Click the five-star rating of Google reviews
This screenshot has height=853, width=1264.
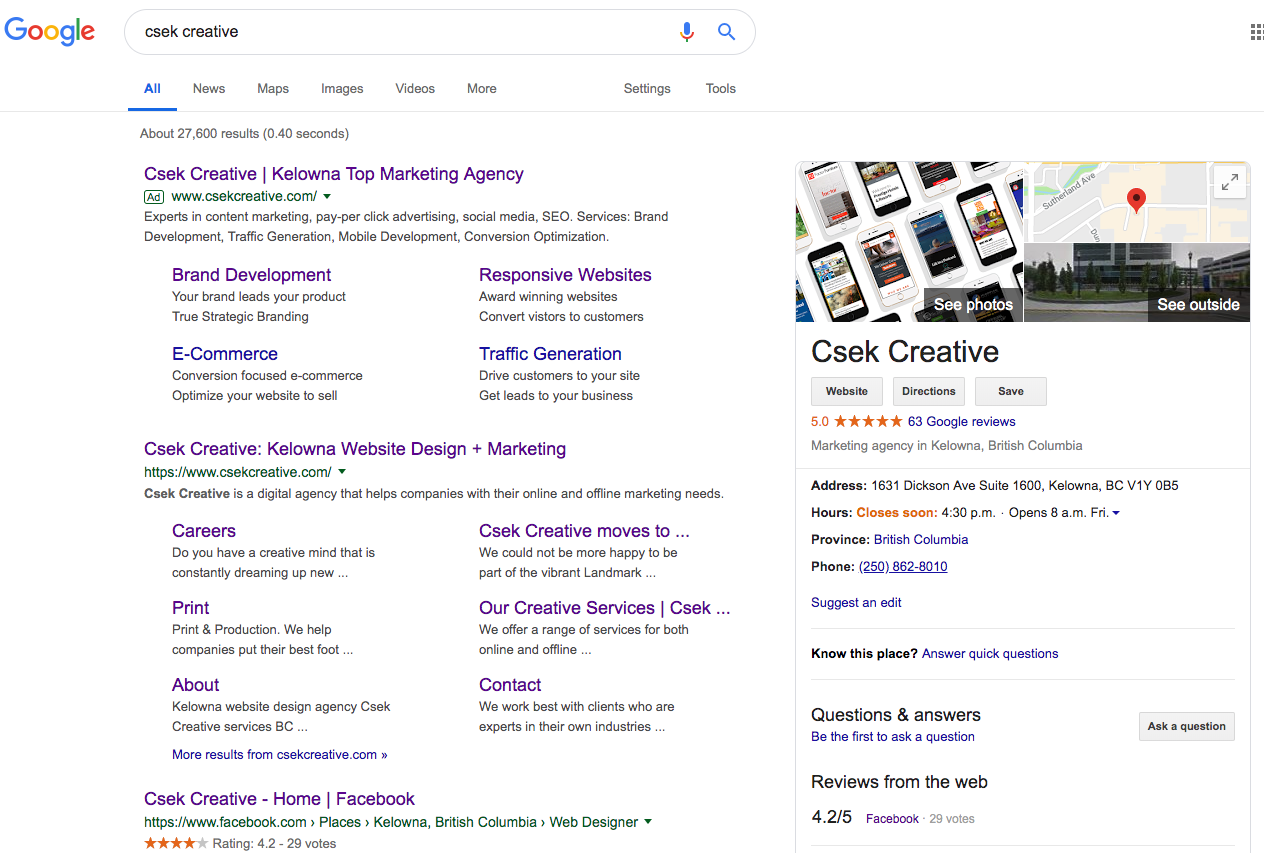pos(868,422)
